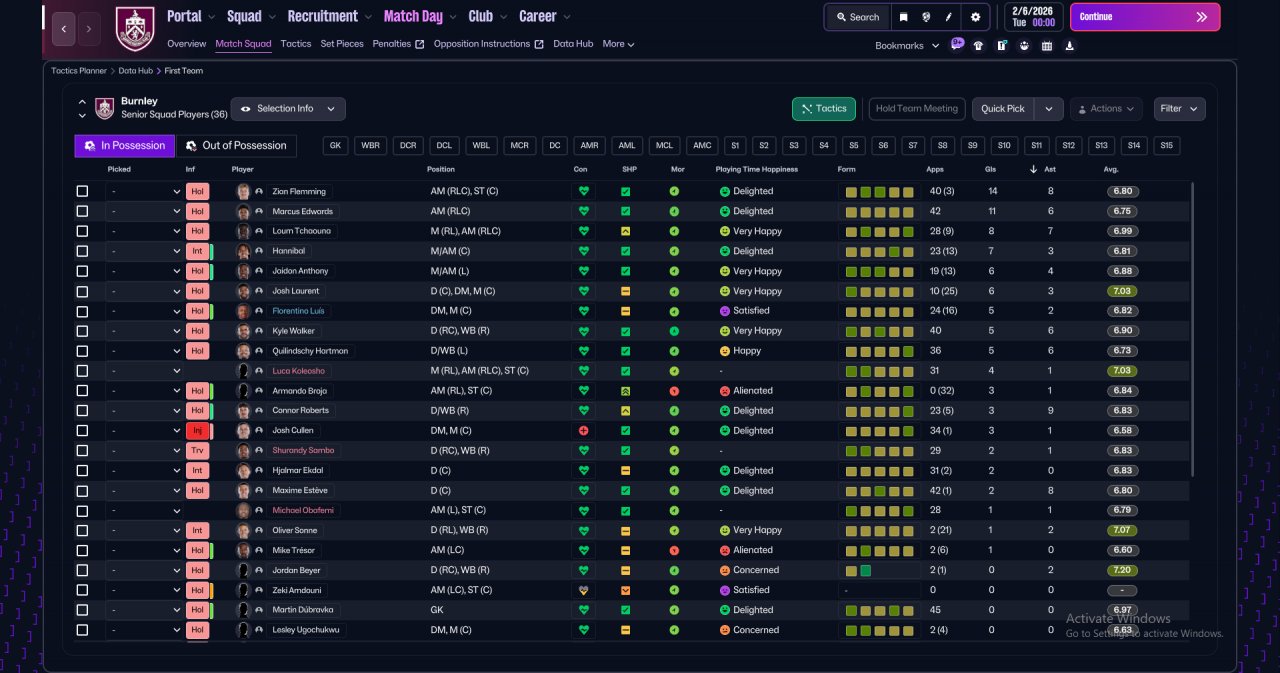Open the calendar icon in bookmarks bar
This screenshot has height=673, width=1280.
[x=1047, y=45]
